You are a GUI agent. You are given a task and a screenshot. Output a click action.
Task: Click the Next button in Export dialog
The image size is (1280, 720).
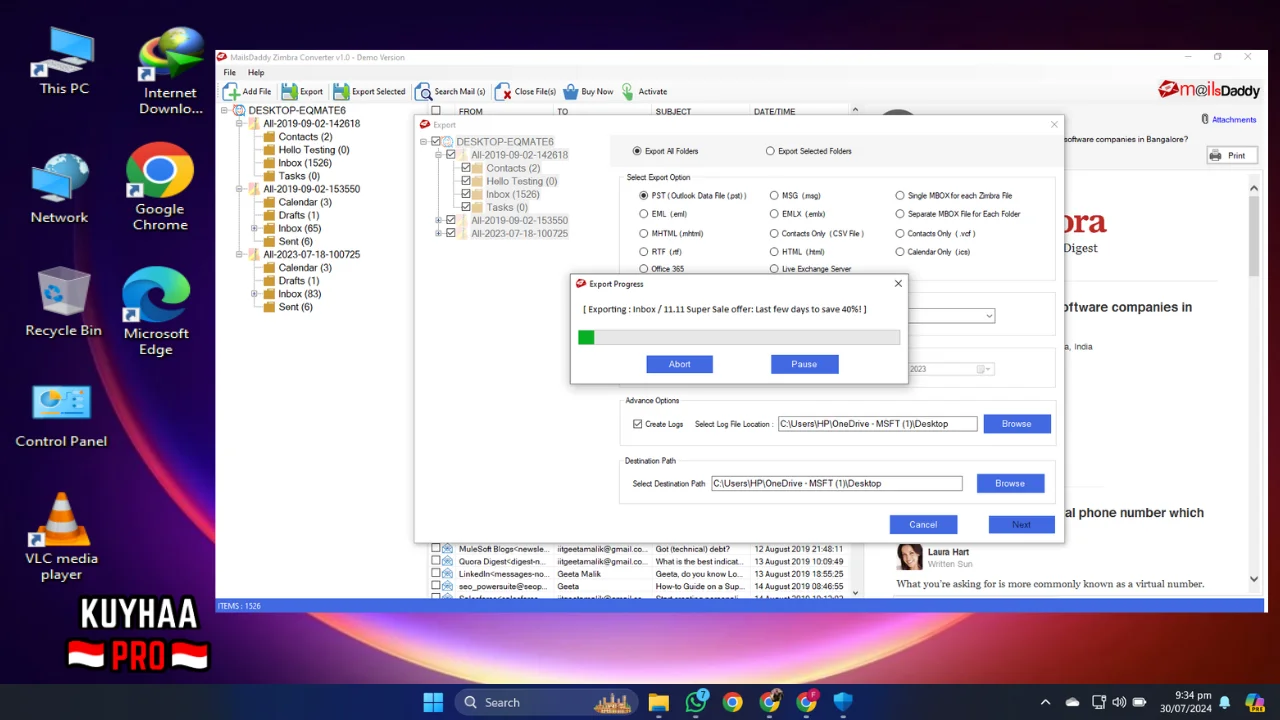click(x=1021, y=524)
